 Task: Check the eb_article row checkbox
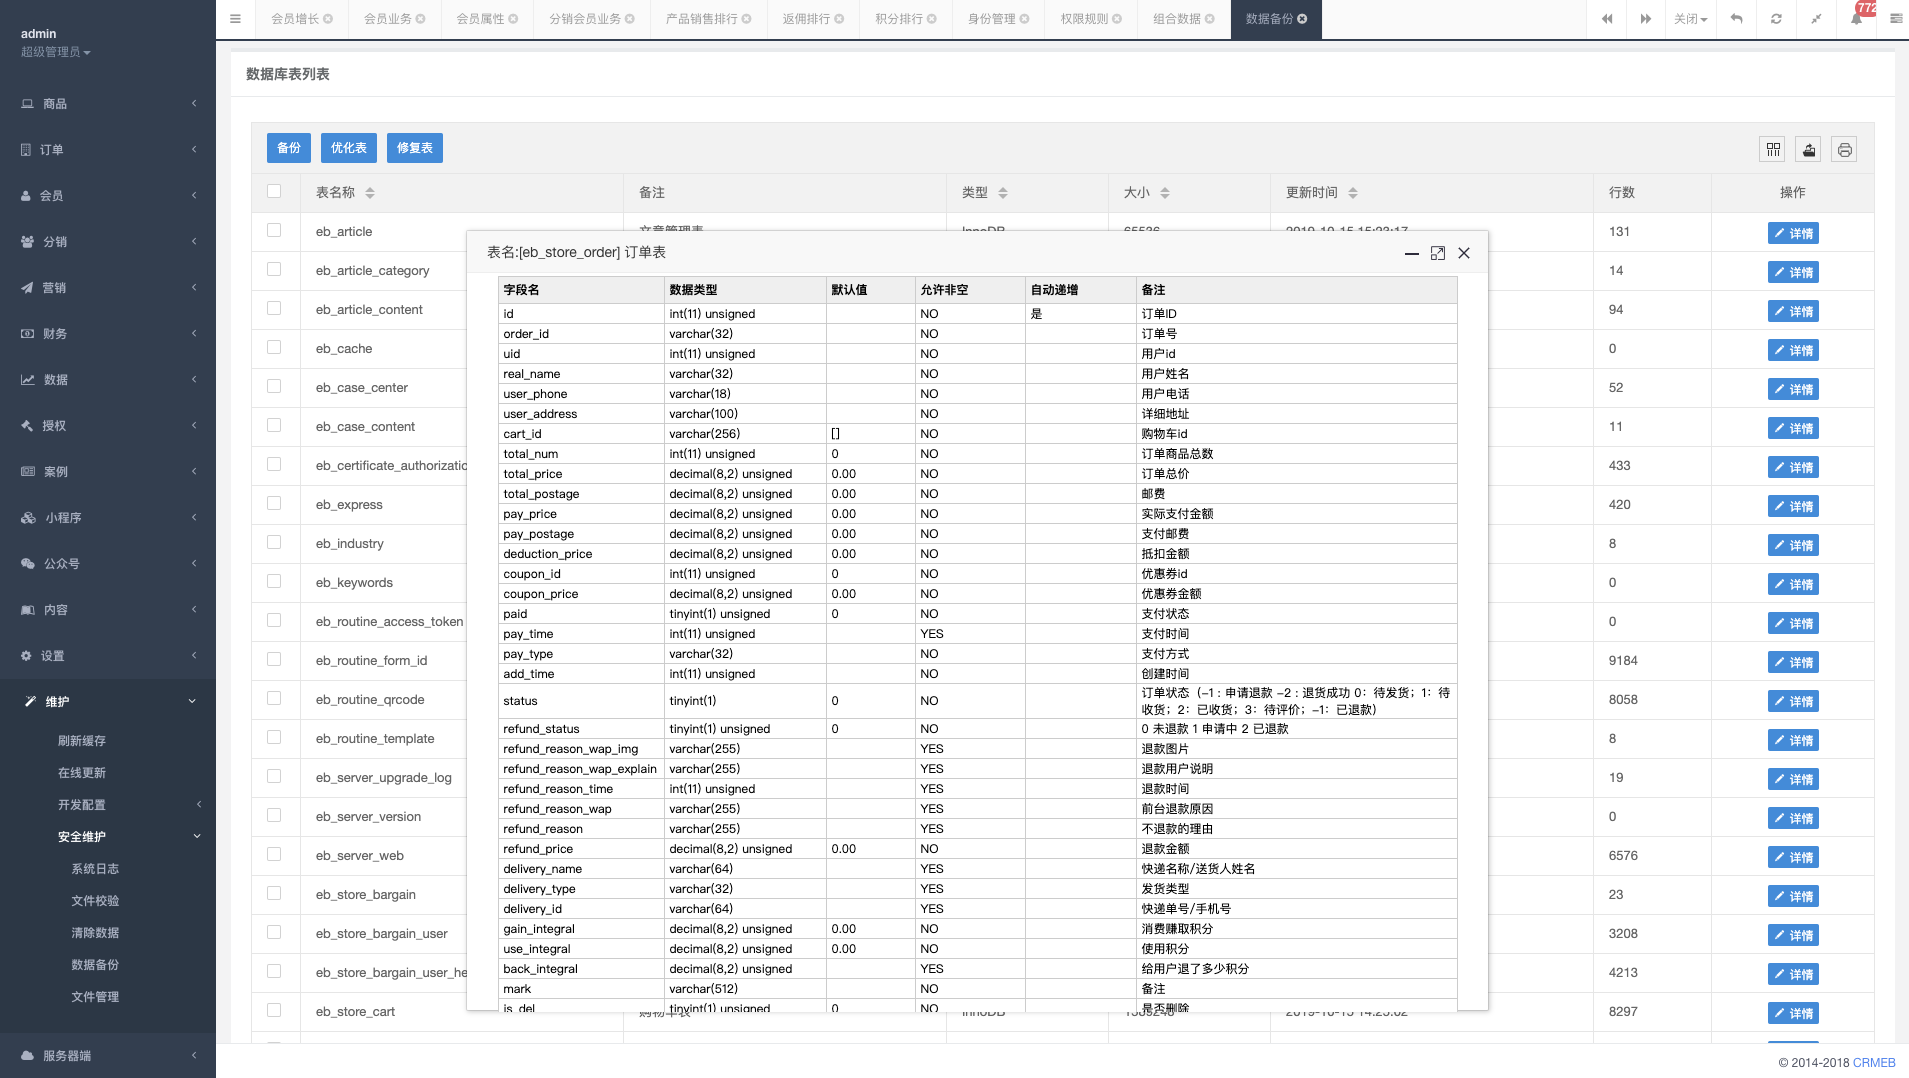pos(274,231)
